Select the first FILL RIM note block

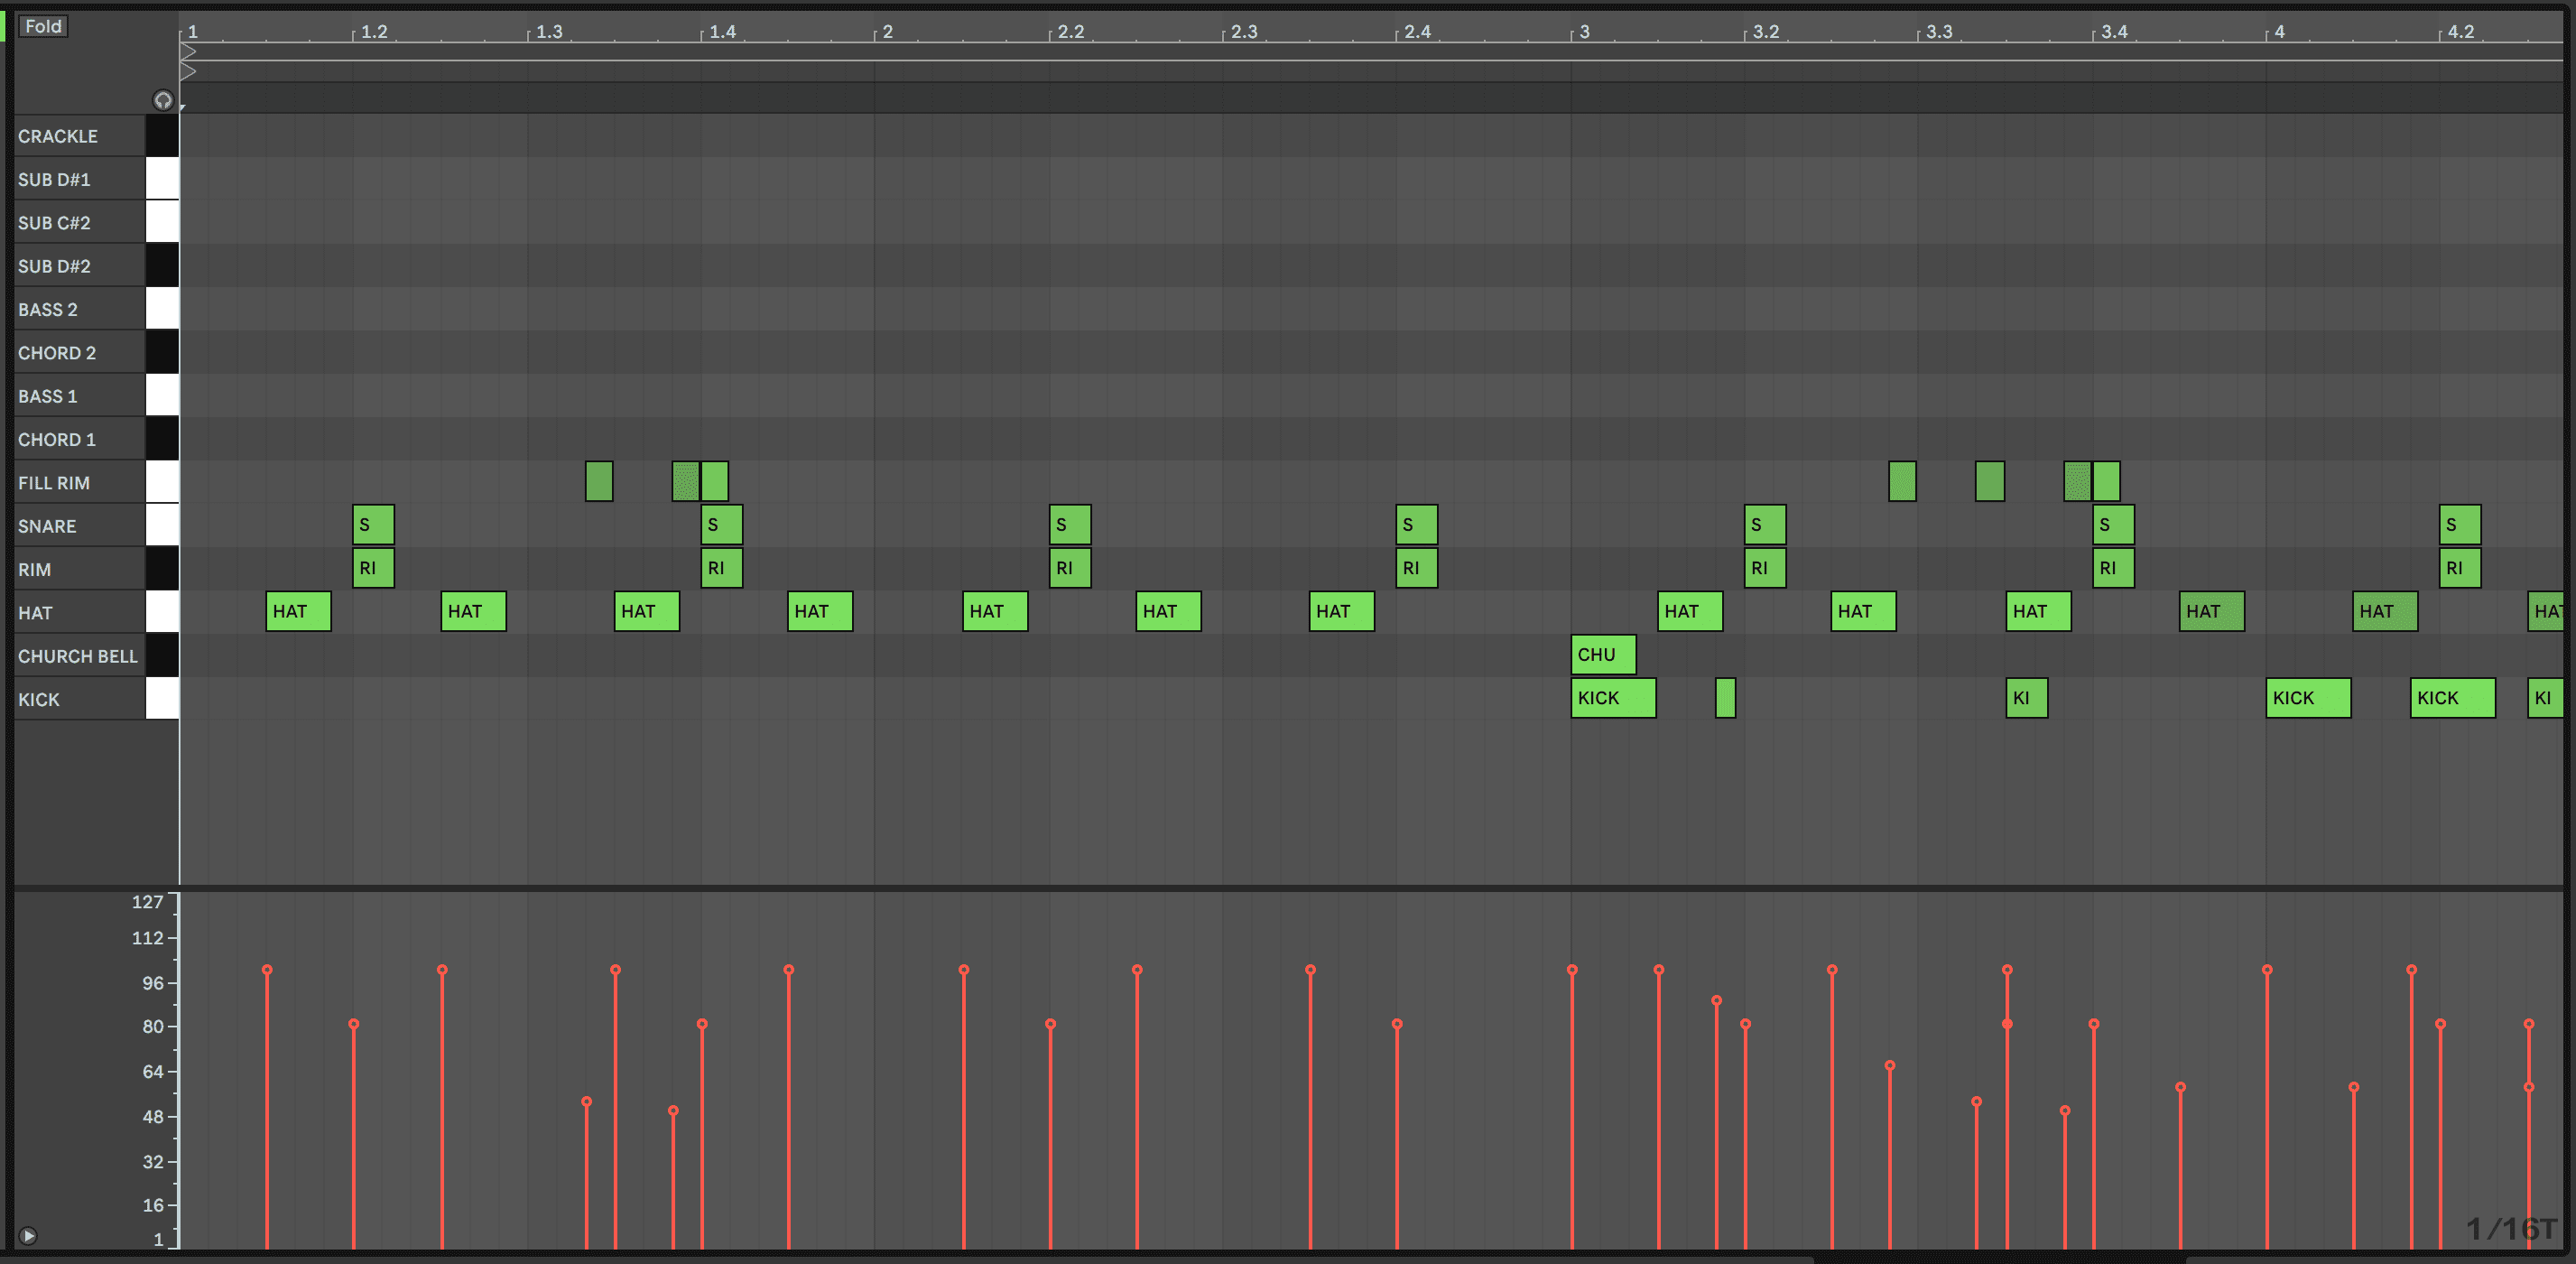(598, 482)
